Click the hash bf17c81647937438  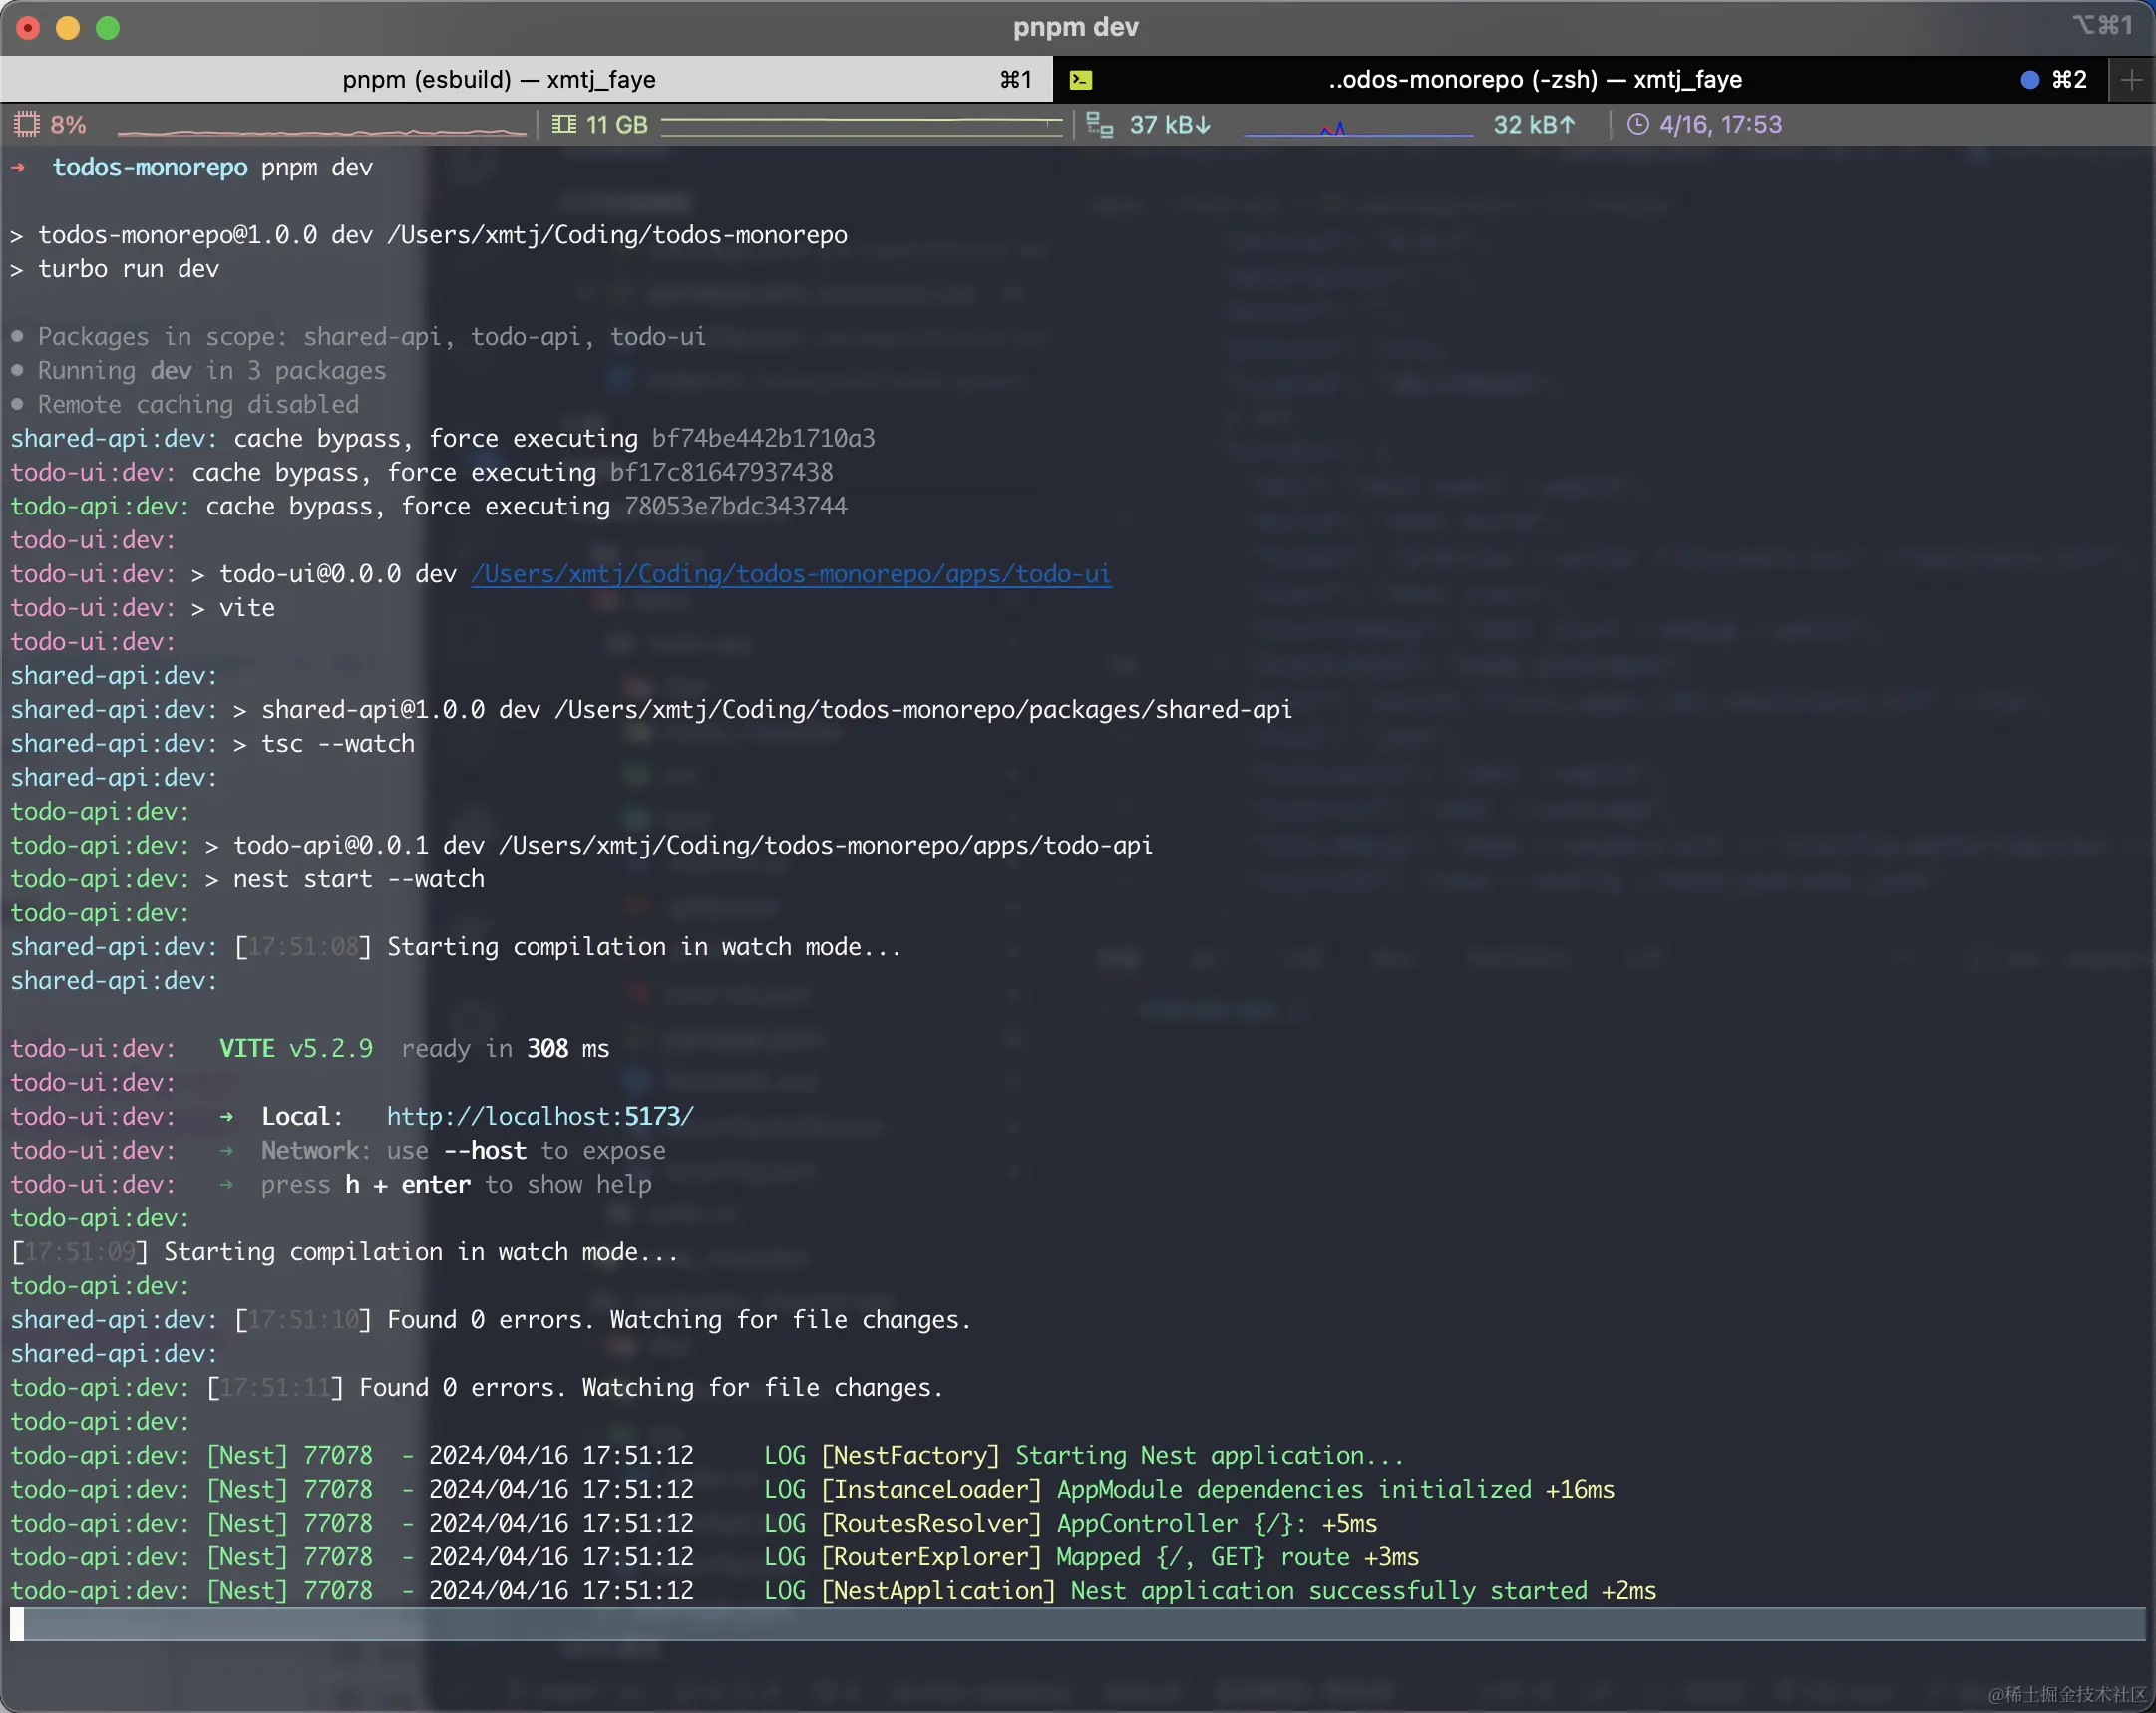721,472
